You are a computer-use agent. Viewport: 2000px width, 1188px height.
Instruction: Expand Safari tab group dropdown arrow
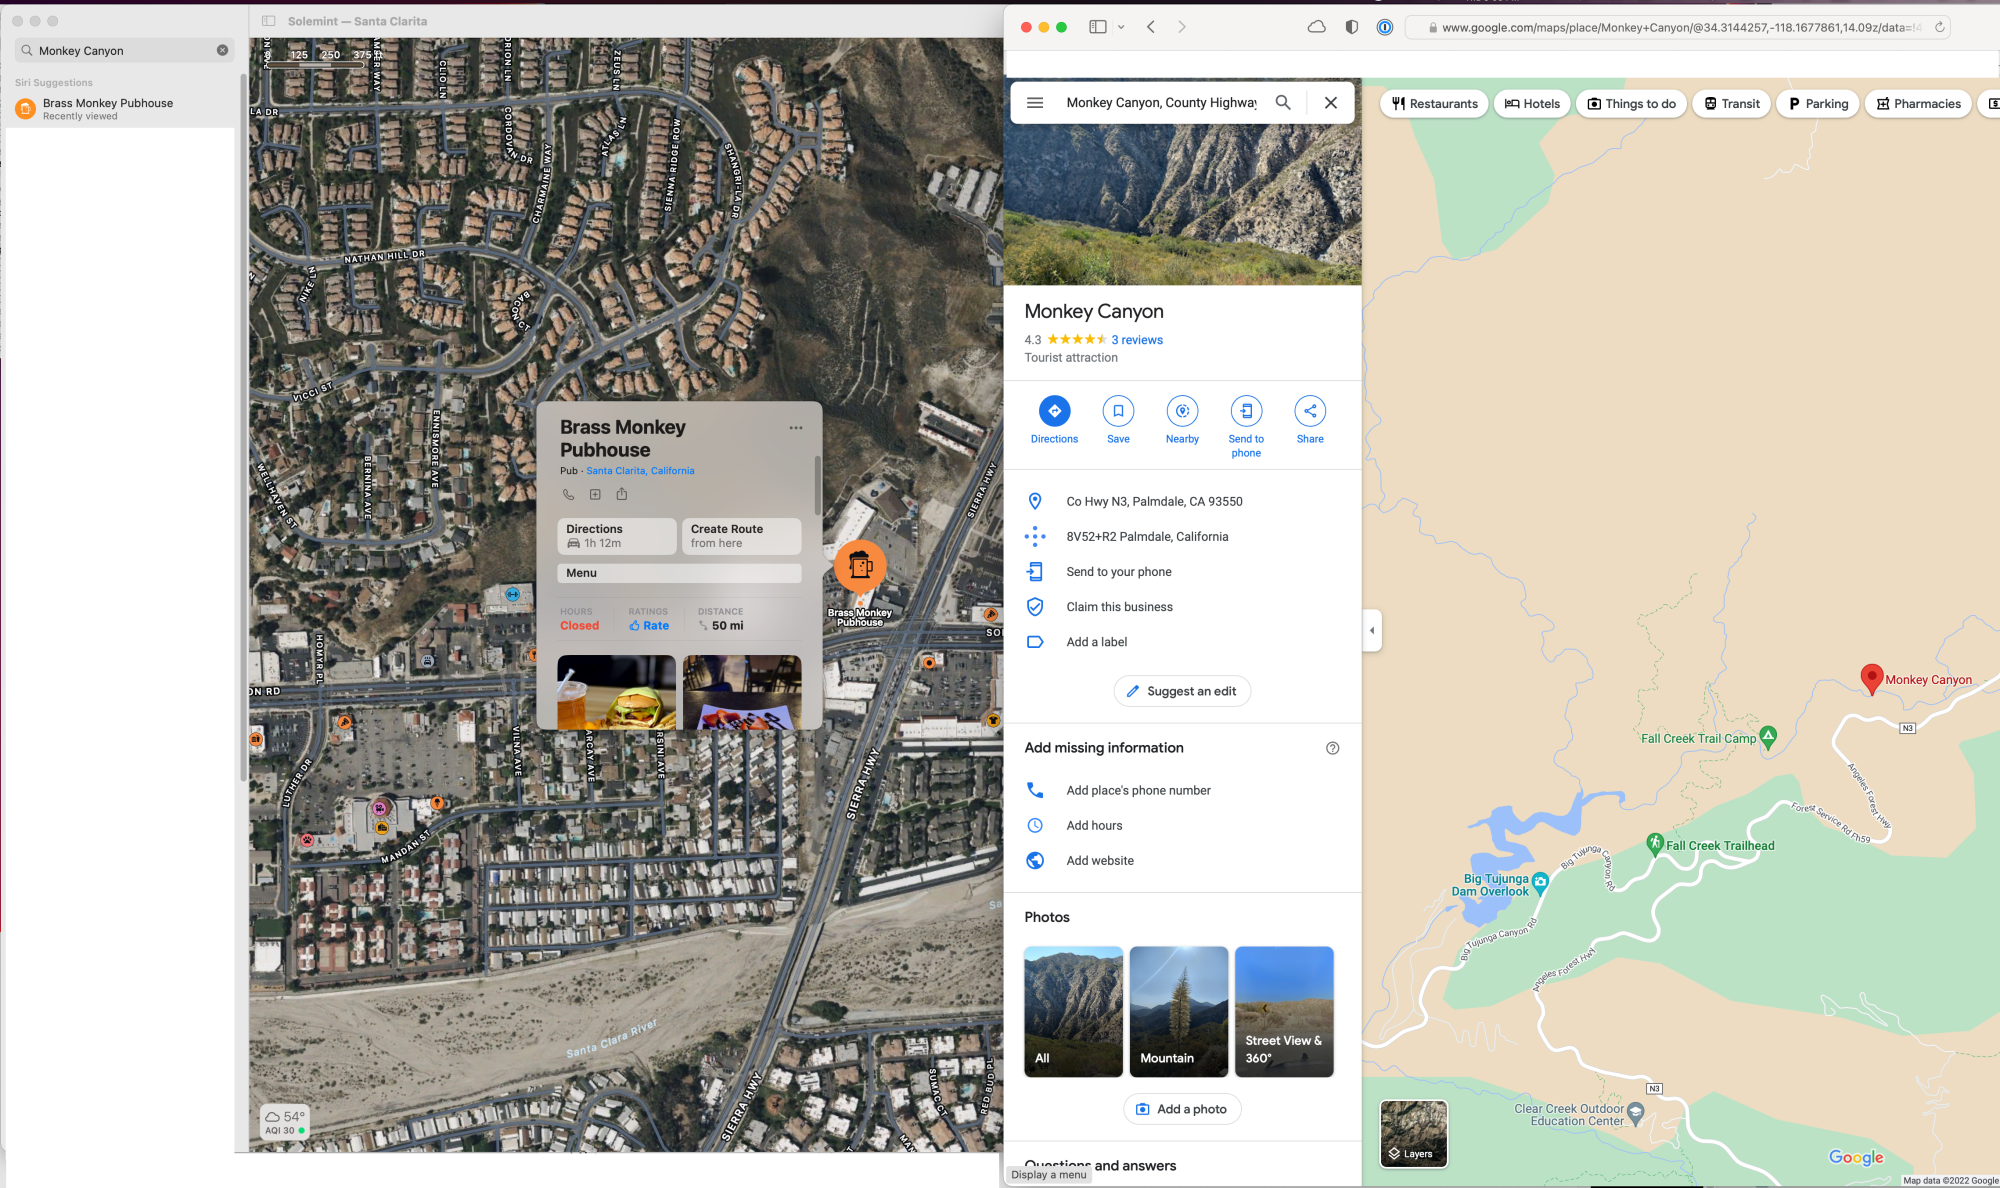1121,27
